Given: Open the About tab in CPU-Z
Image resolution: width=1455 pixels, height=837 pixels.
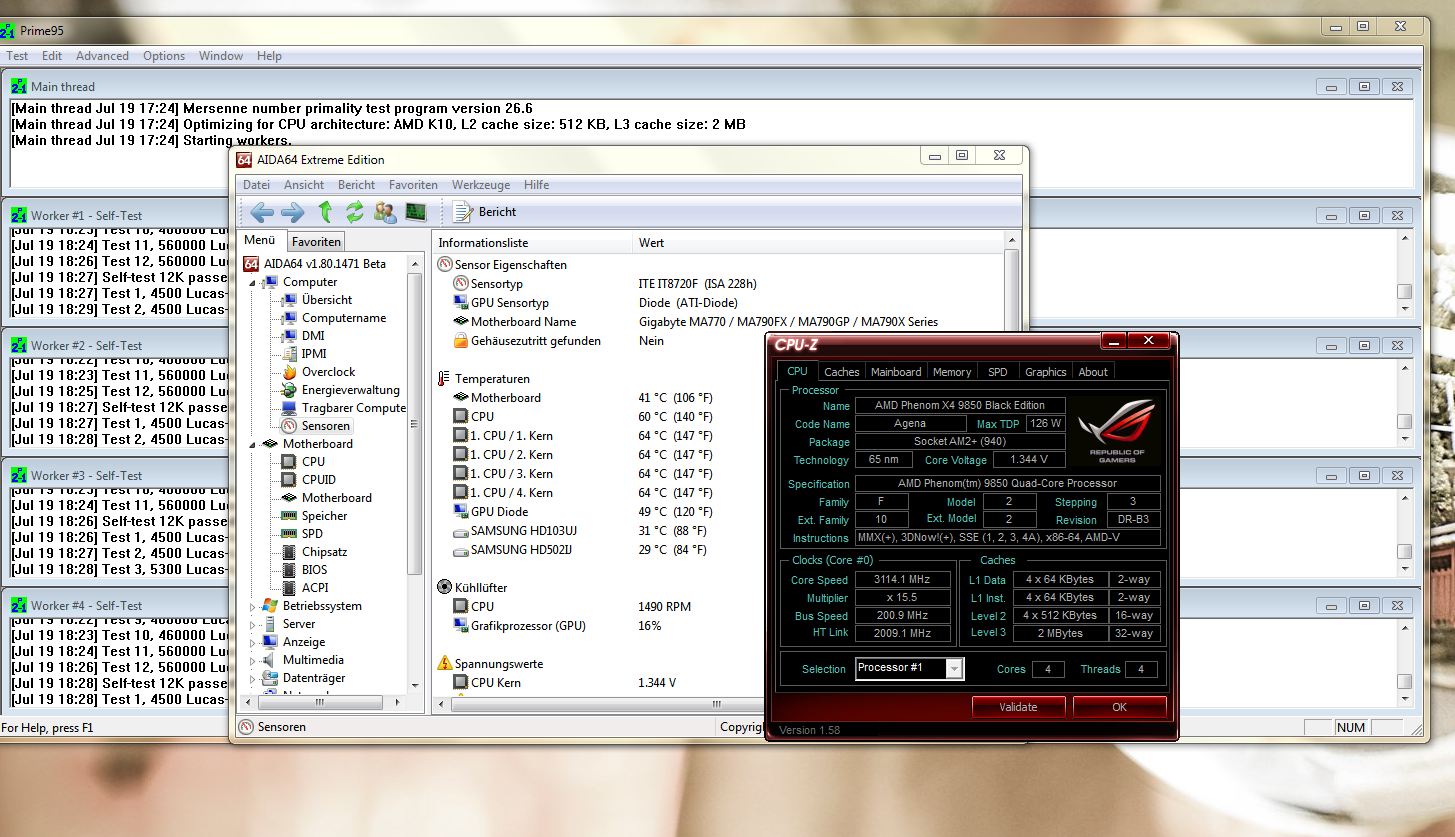Looking at the screenshot, I should click(1093, 372).
